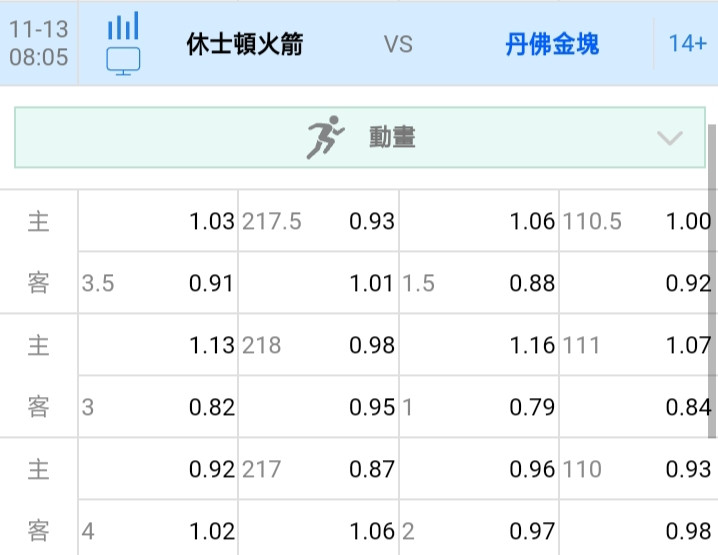Expand the 動畫 panel chevron
This screenshot has width=718, height=555.
[669, 137]
